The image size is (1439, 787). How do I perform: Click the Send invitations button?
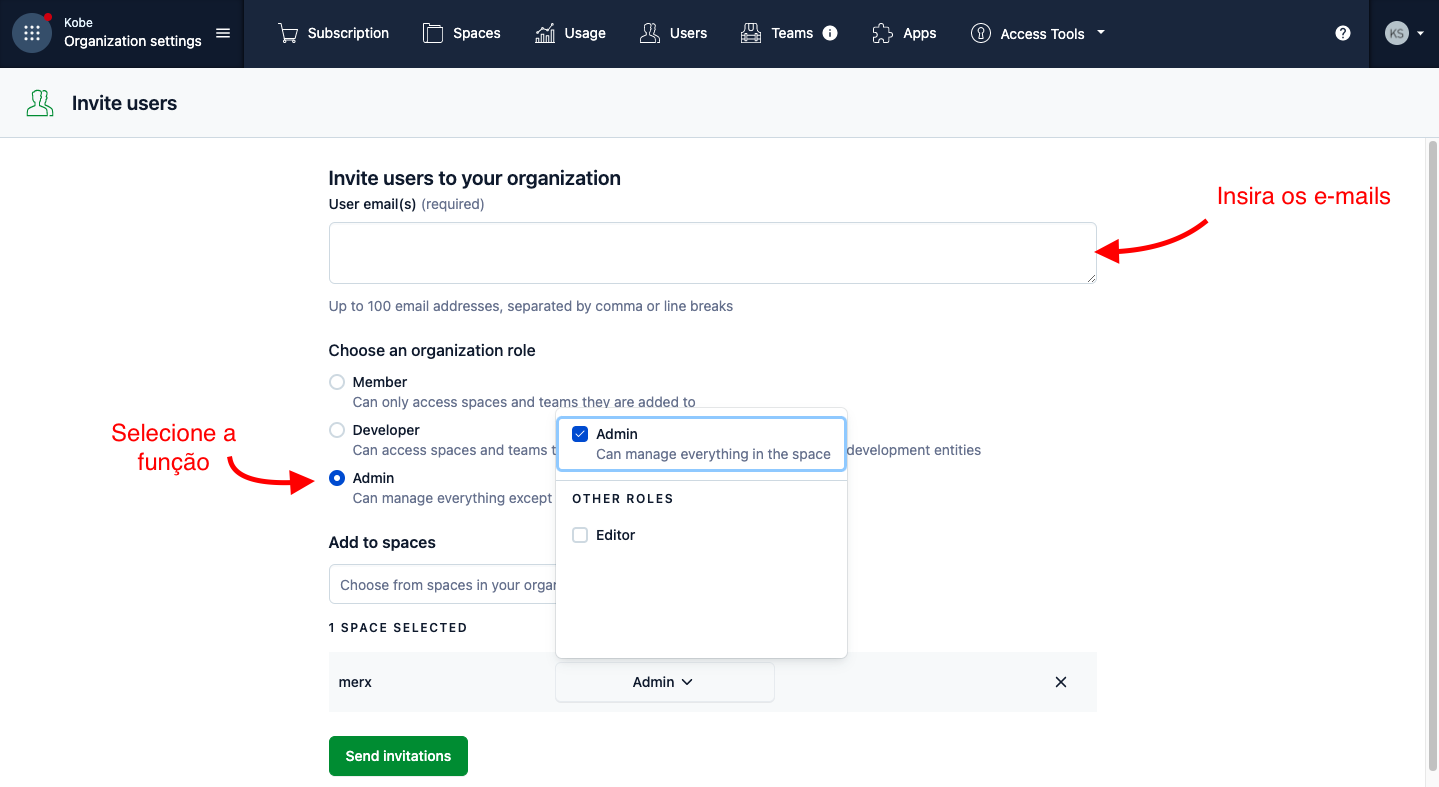click(398, 756)
